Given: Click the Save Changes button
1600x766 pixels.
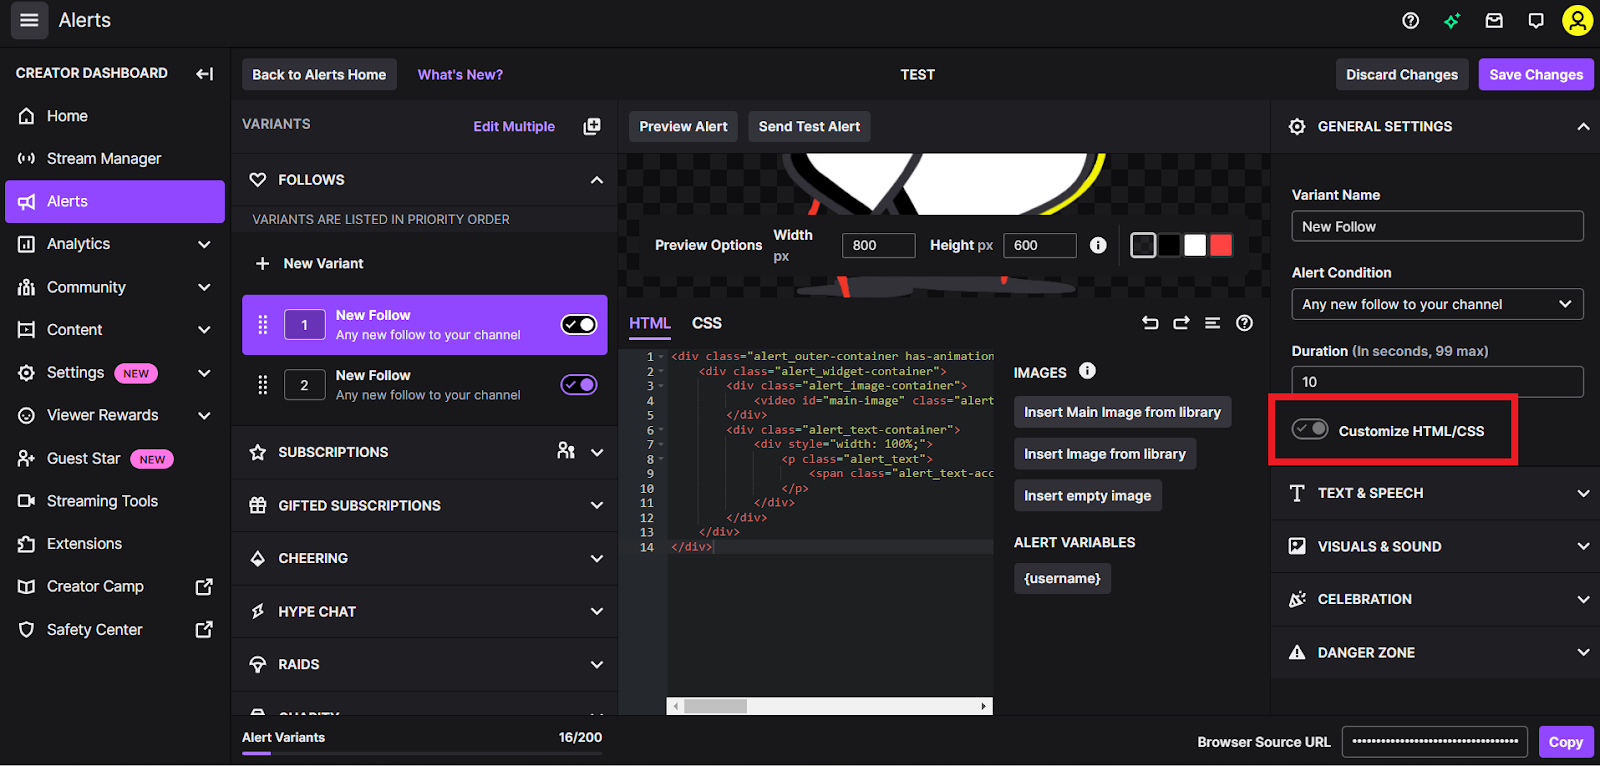Looking at the screenshot, I should 1535,74.
